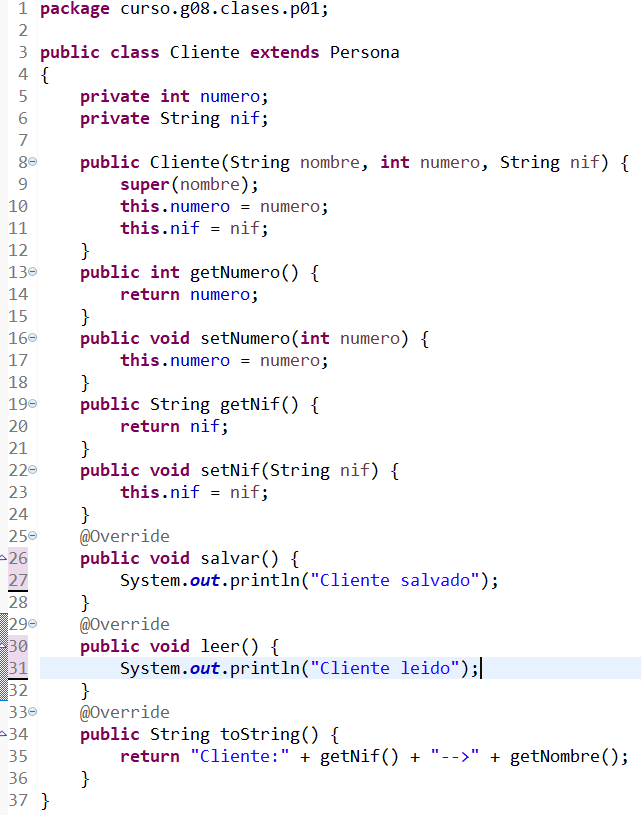
Task: Toggle the fold at line 29 @Override
Action: [32, 623]
